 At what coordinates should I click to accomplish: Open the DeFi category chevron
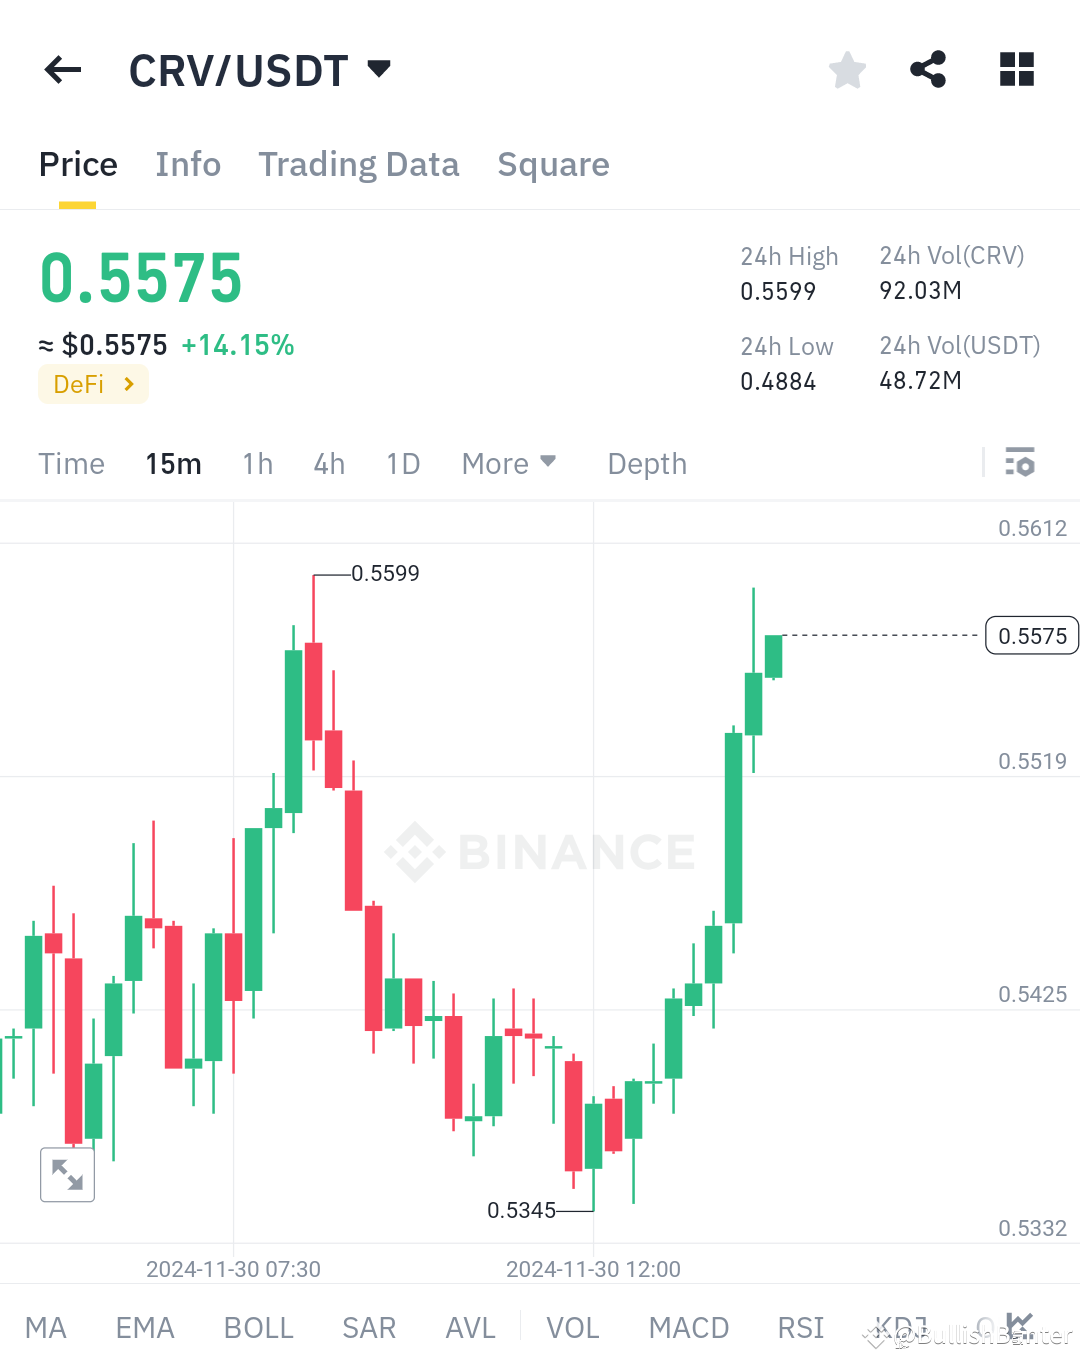[x=128, y=384]
